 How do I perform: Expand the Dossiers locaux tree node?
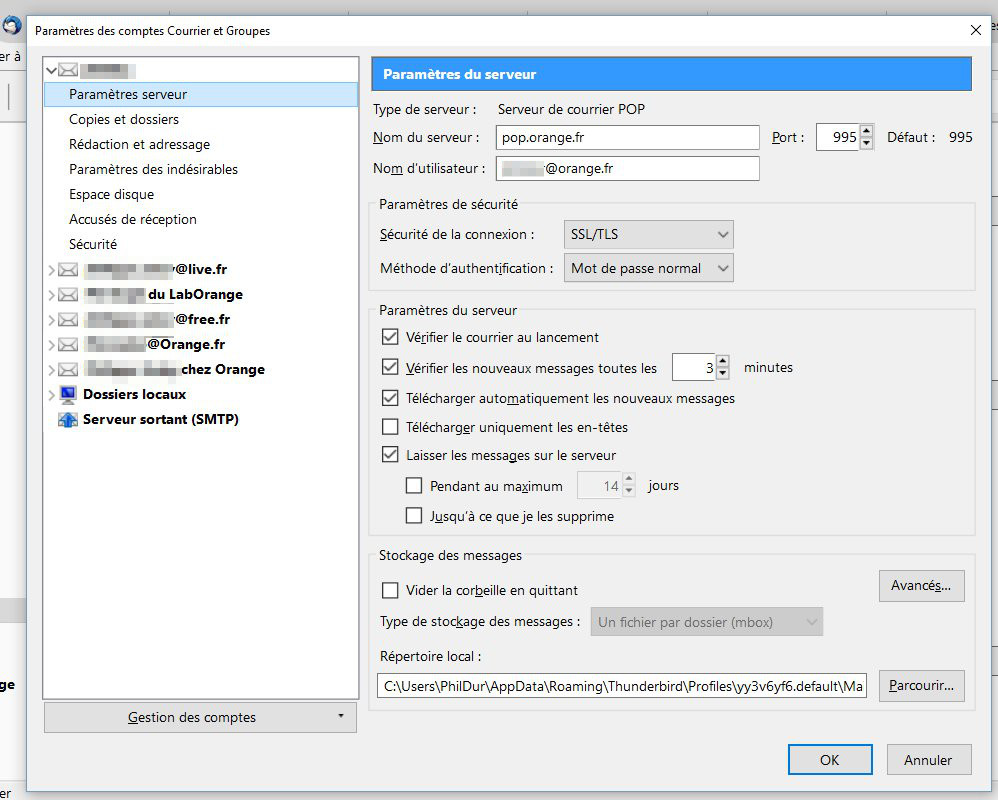coord(51,395)
